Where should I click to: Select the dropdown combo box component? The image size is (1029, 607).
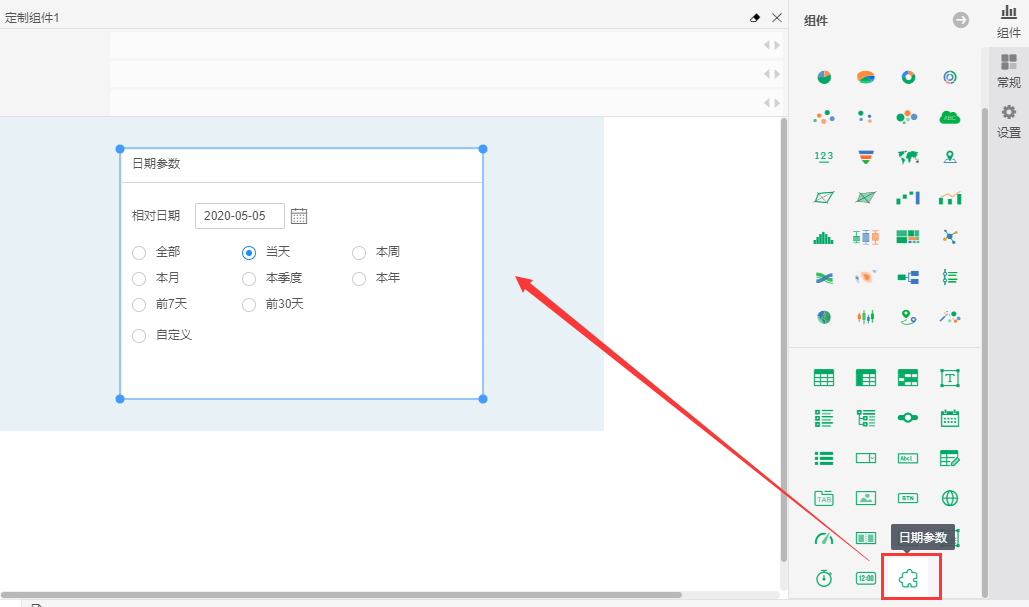click(x=866, y=458)
